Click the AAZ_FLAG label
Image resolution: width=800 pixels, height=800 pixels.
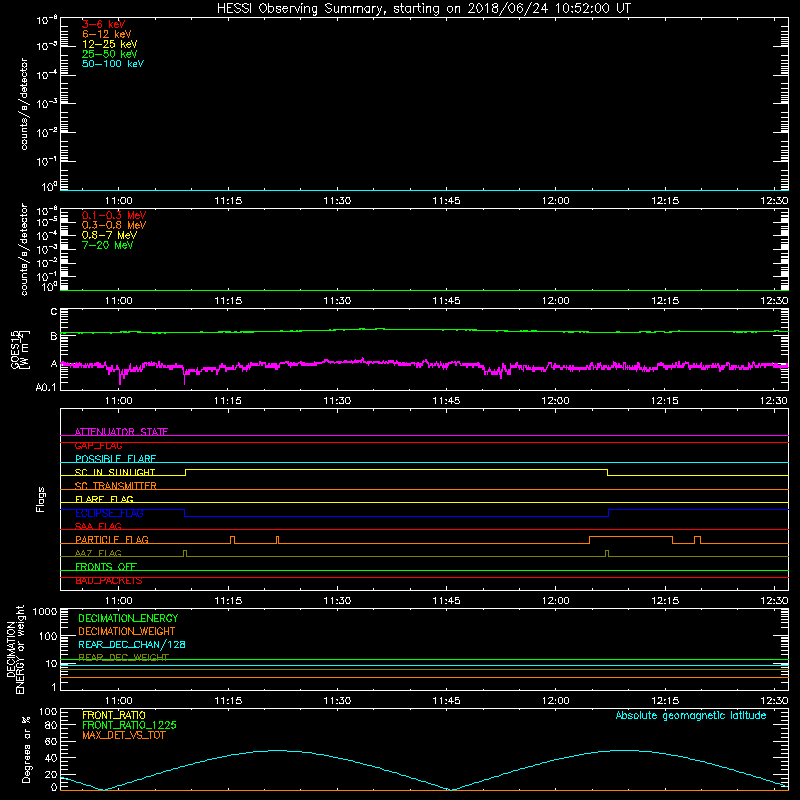click(x=98, y=553)
